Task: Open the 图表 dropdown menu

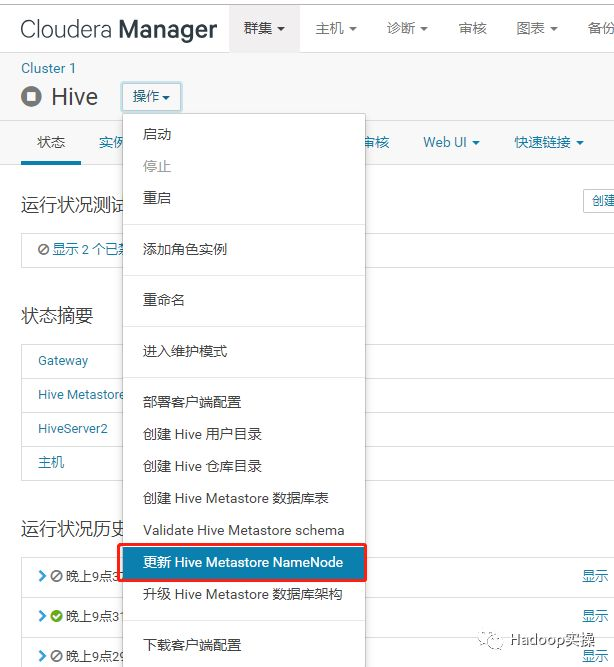Action: [x=537, y=29]
